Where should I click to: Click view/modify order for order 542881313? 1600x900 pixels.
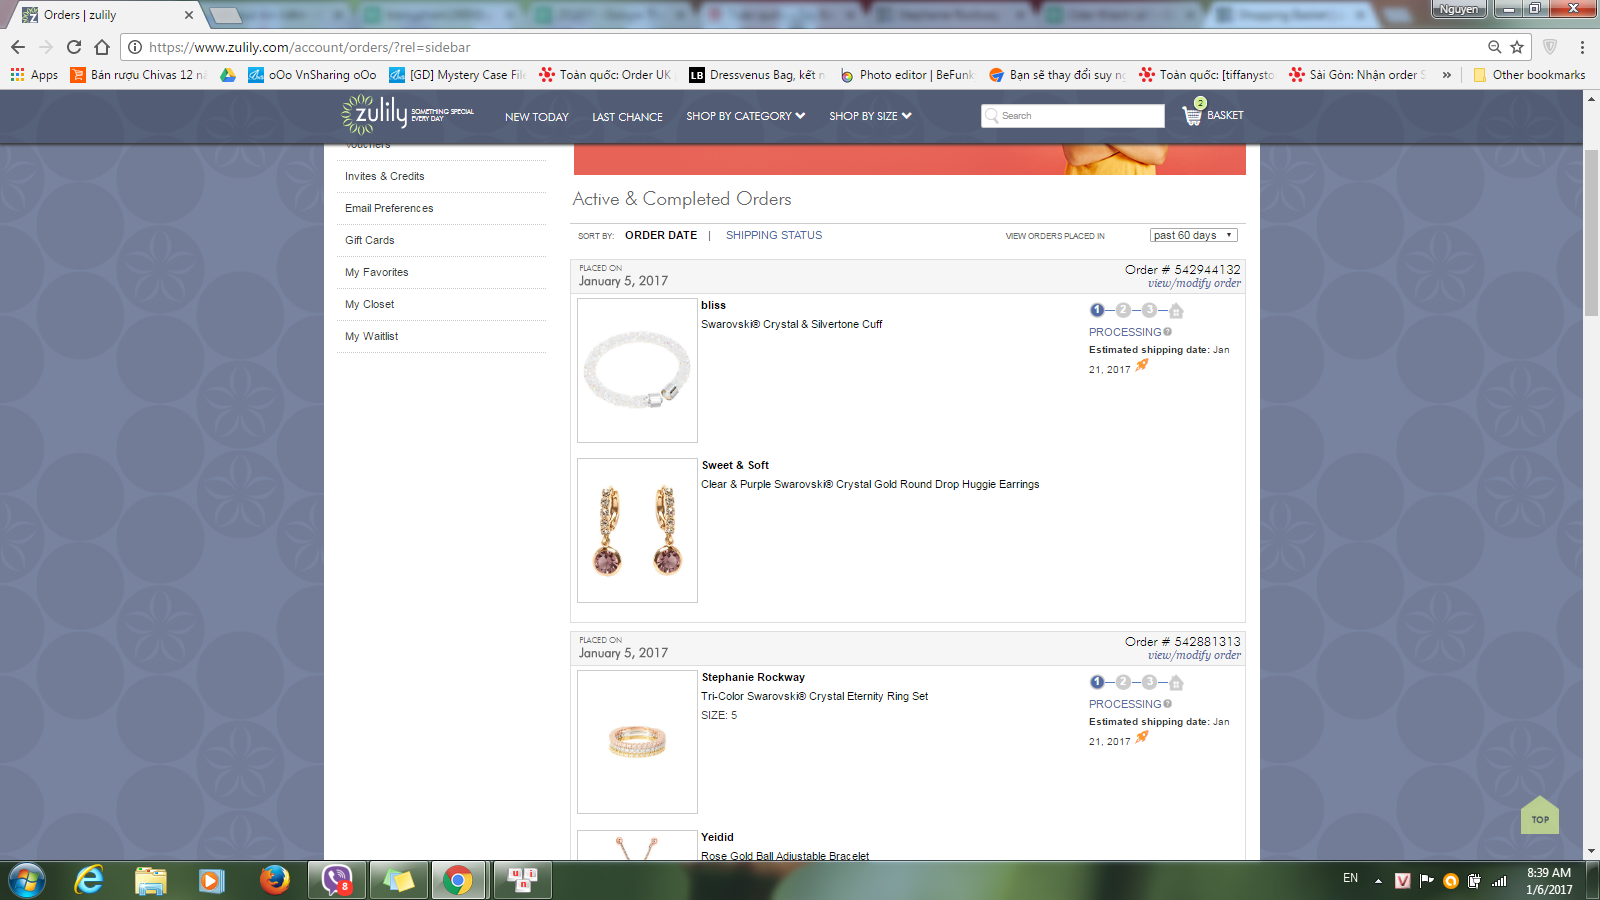click(1194, 656)
